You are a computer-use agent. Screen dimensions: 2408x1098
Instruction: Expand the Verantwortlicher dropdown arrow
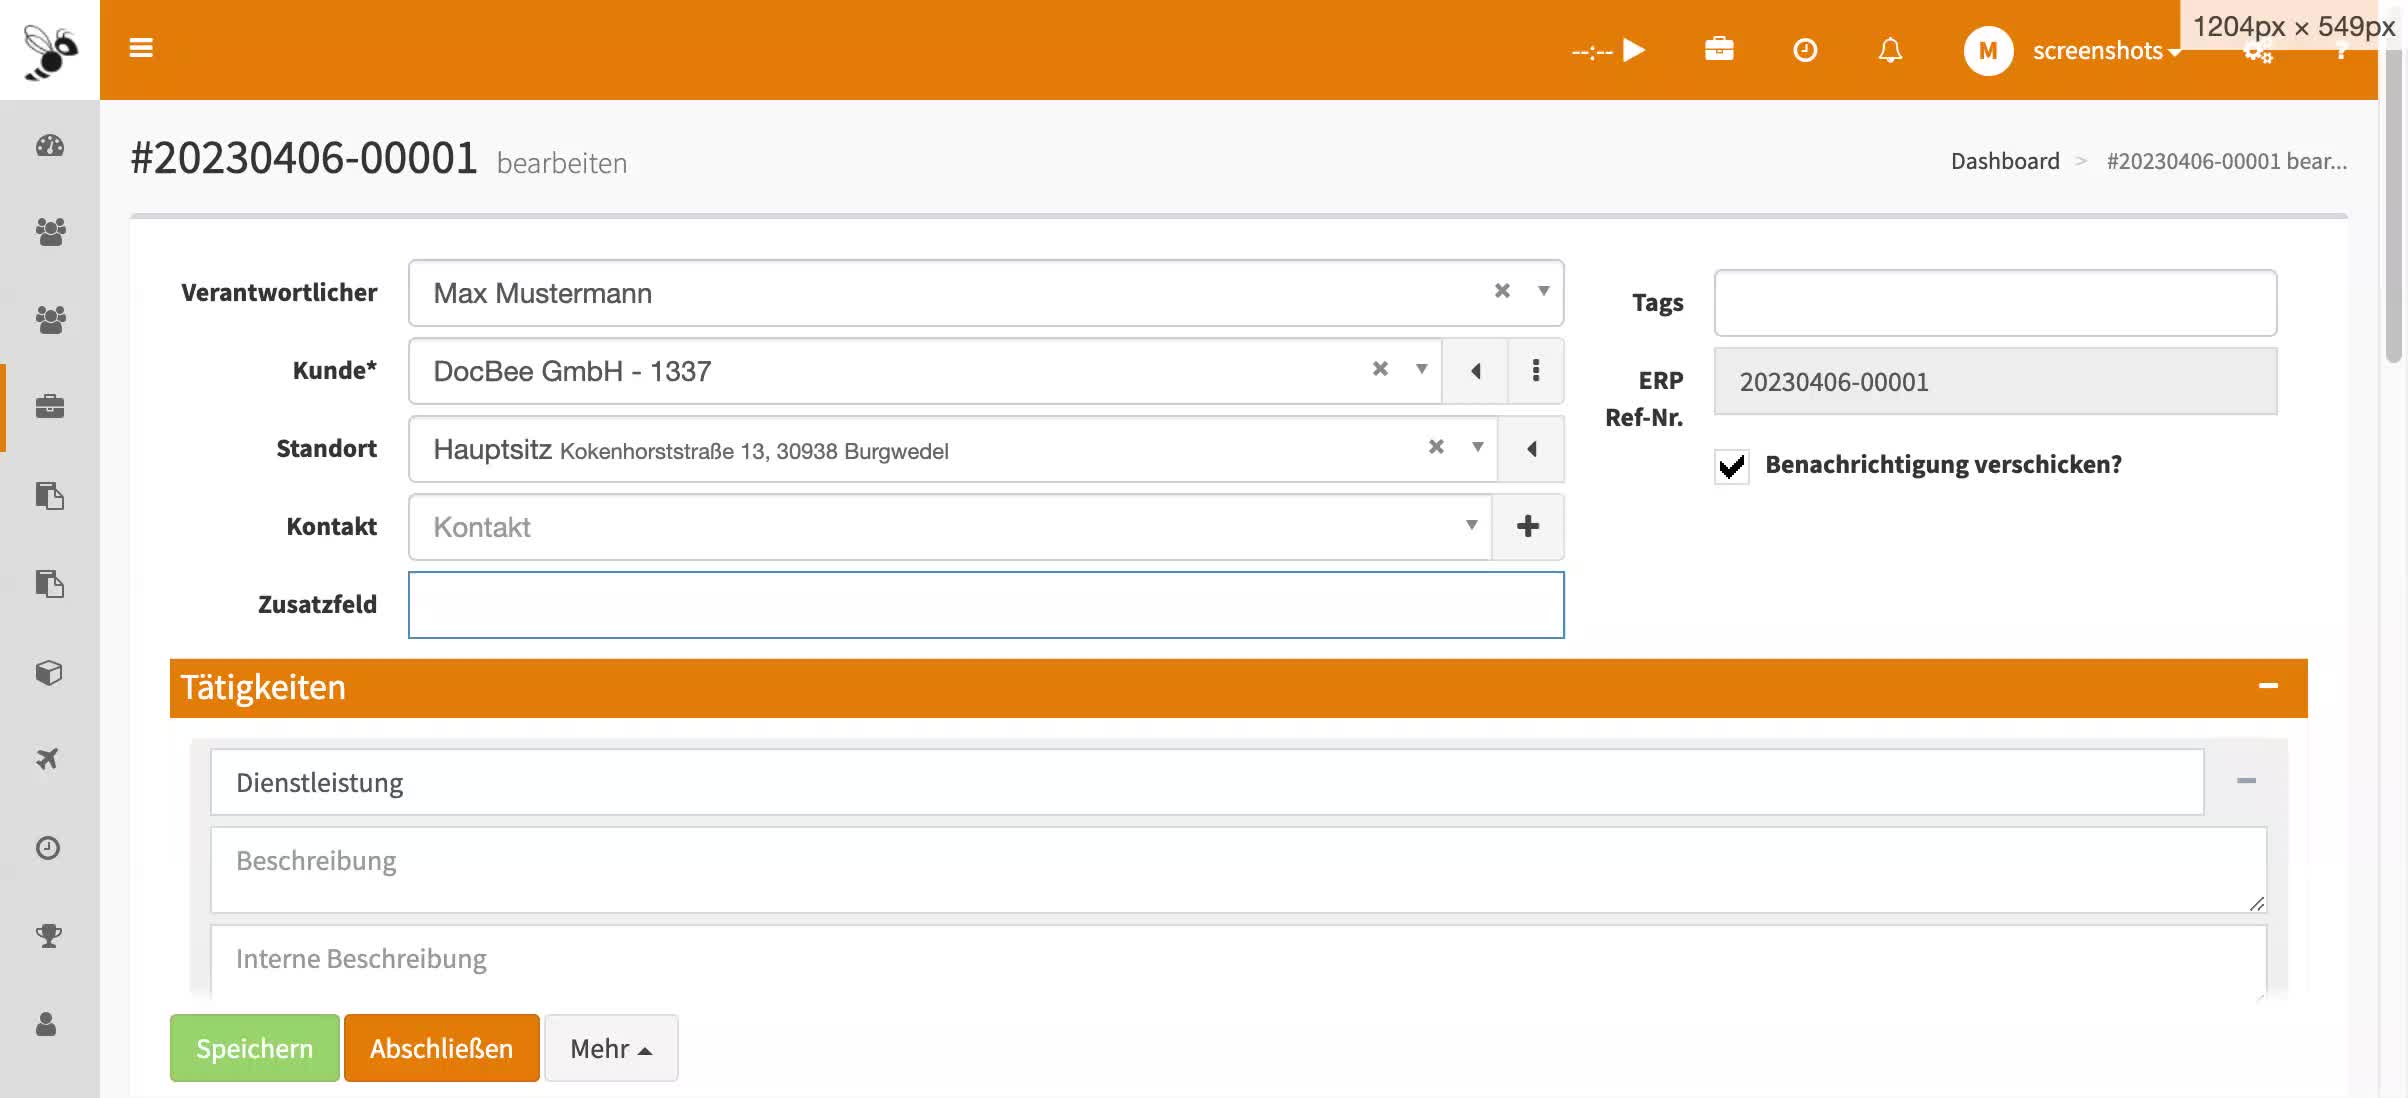(1543, 291)
